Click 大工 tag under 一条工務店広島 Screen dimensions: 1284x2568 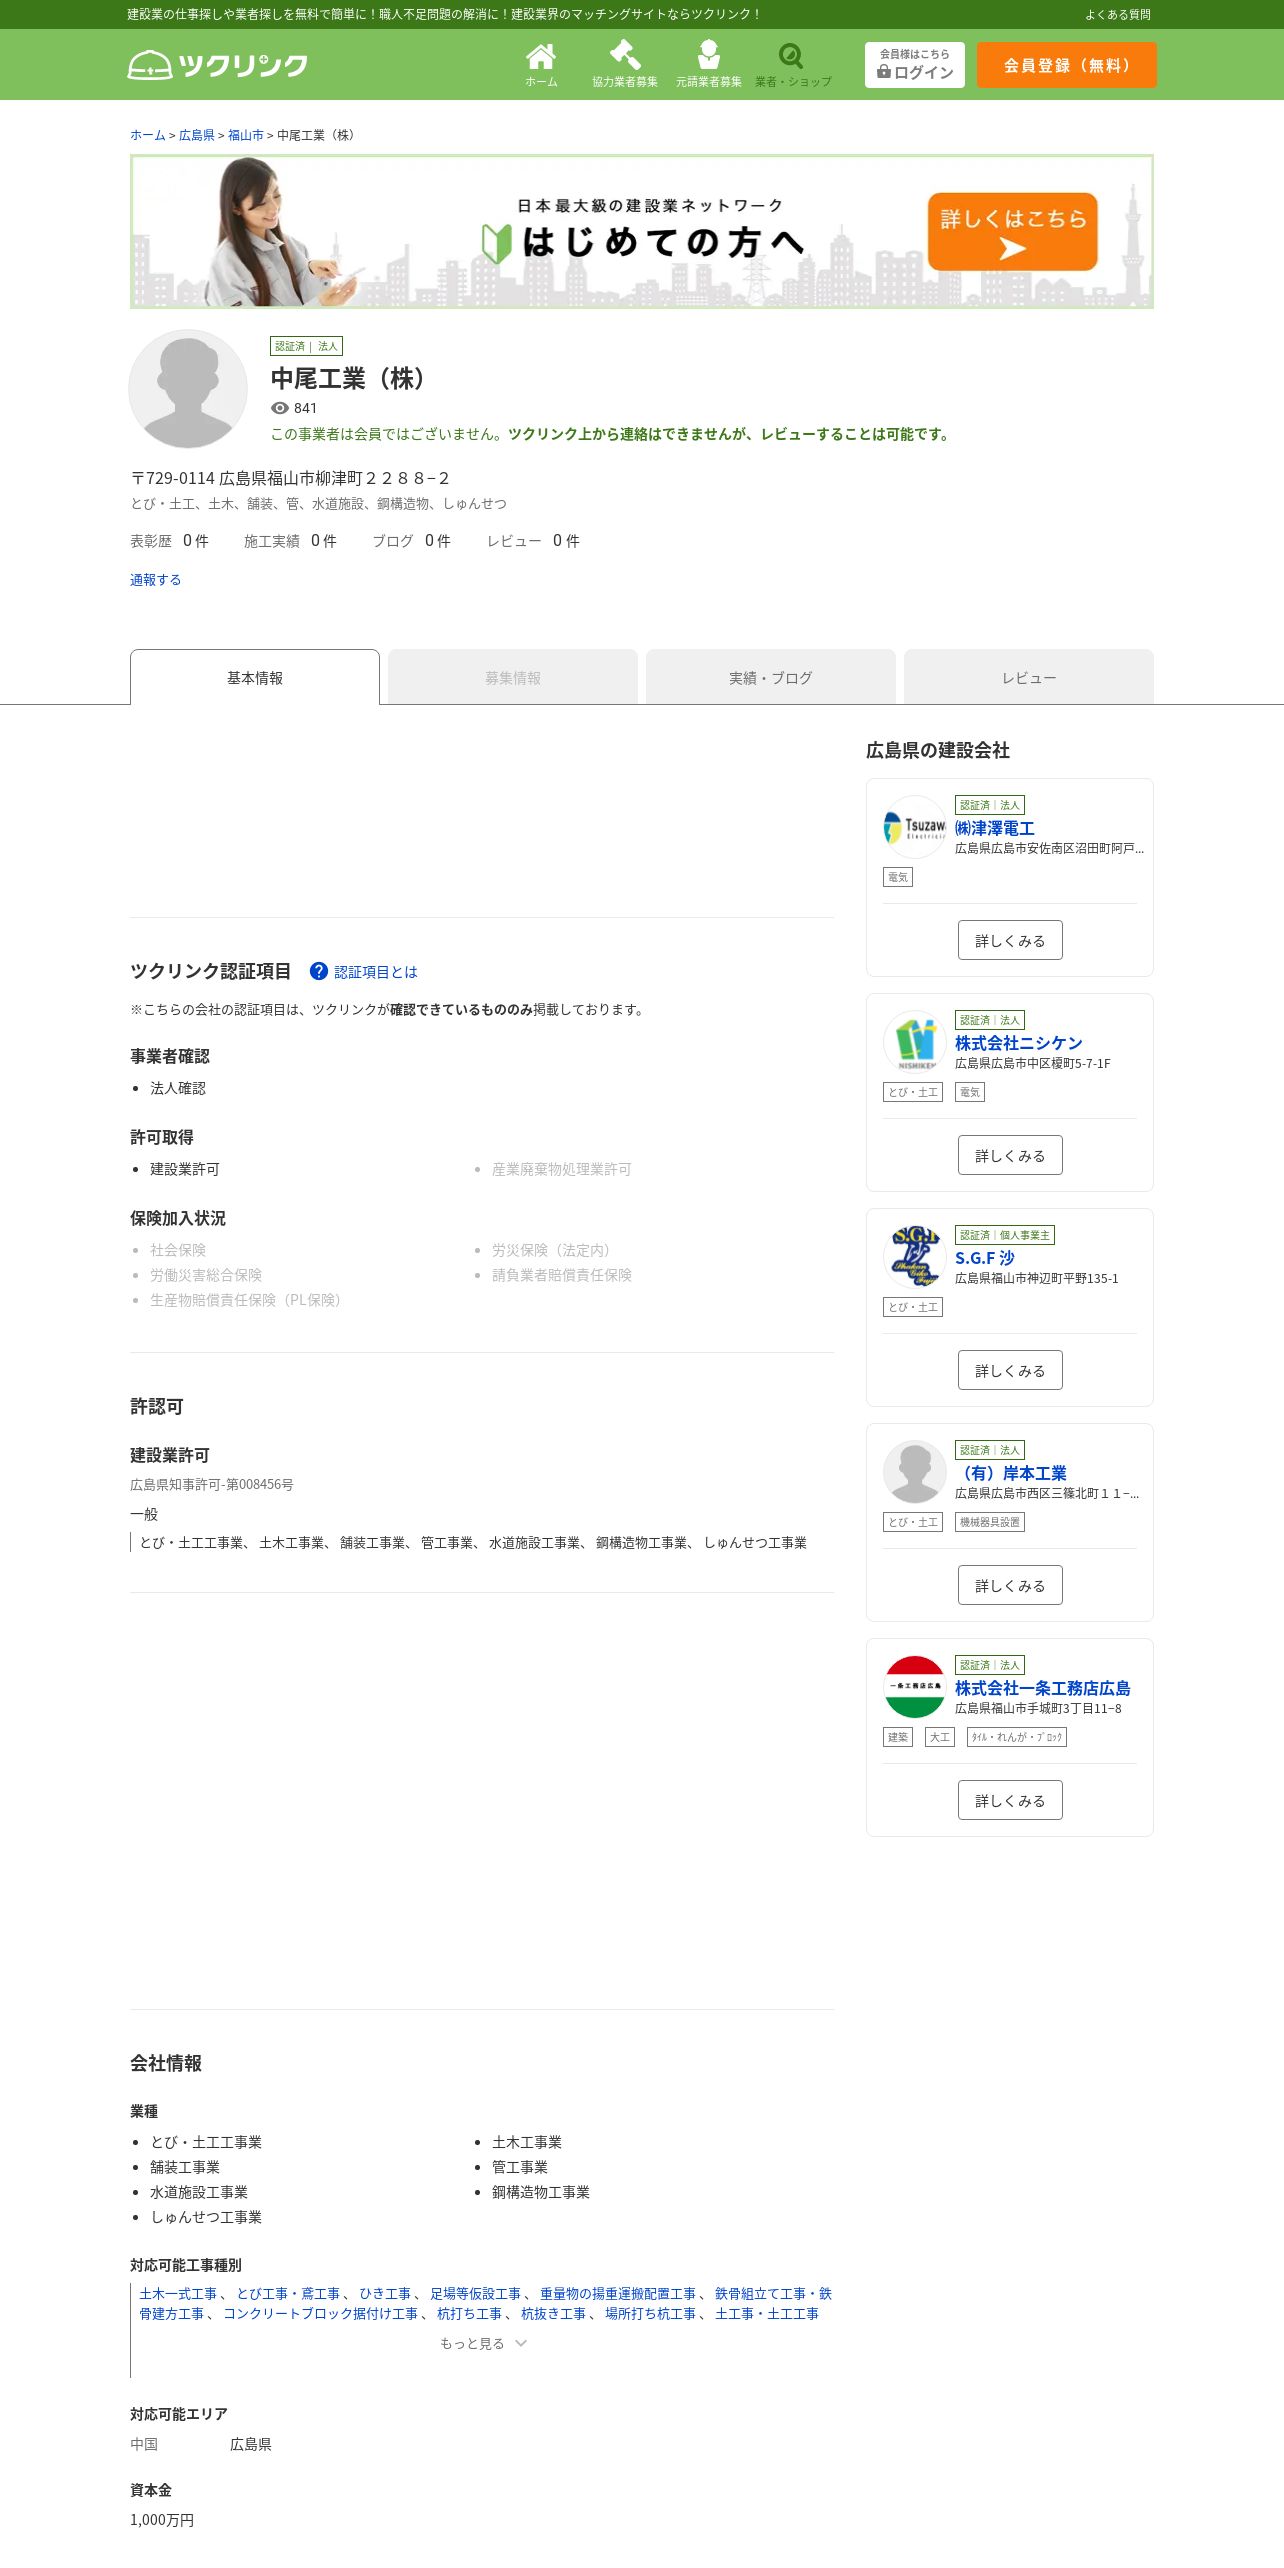pyautogui.click(x=940, y=1737)
